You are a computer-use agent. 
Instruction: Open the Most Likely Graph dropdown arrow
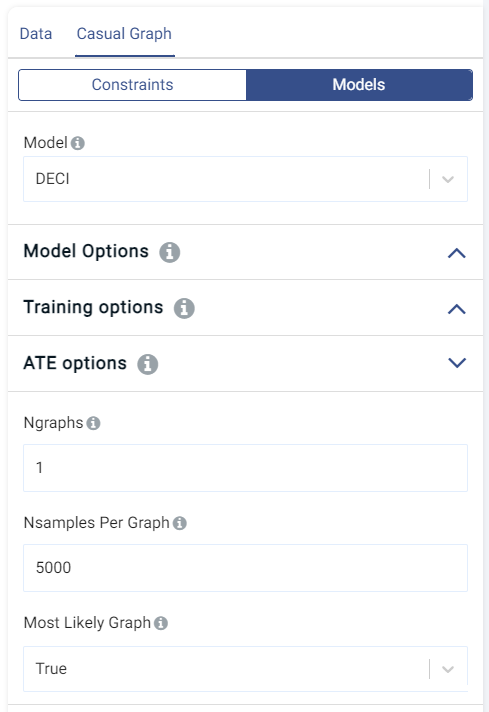click(x=448, y=669)
